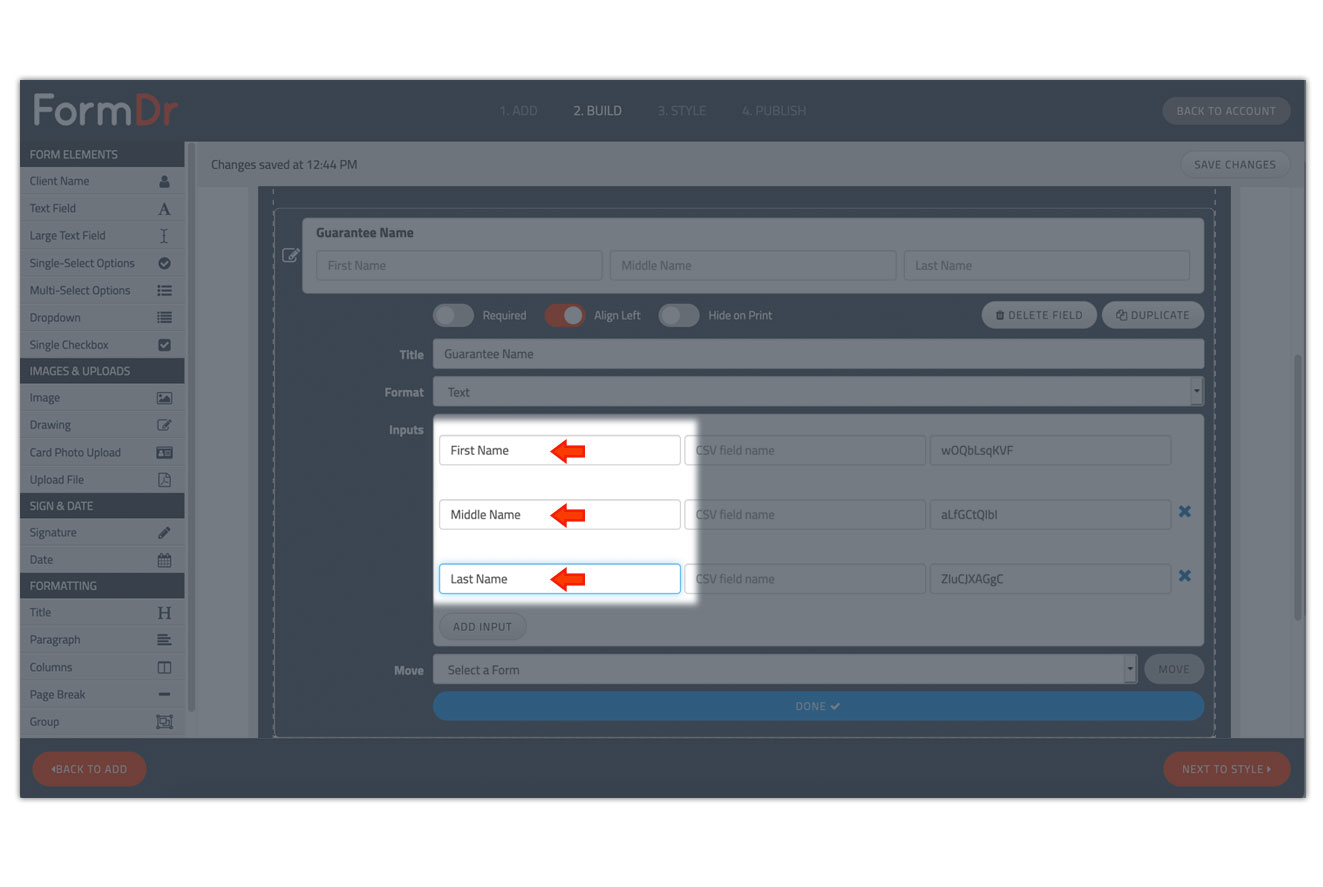Screen dimensions: 1323x887
Task: Click the blue DONE button
Action: tap(818, 706)
